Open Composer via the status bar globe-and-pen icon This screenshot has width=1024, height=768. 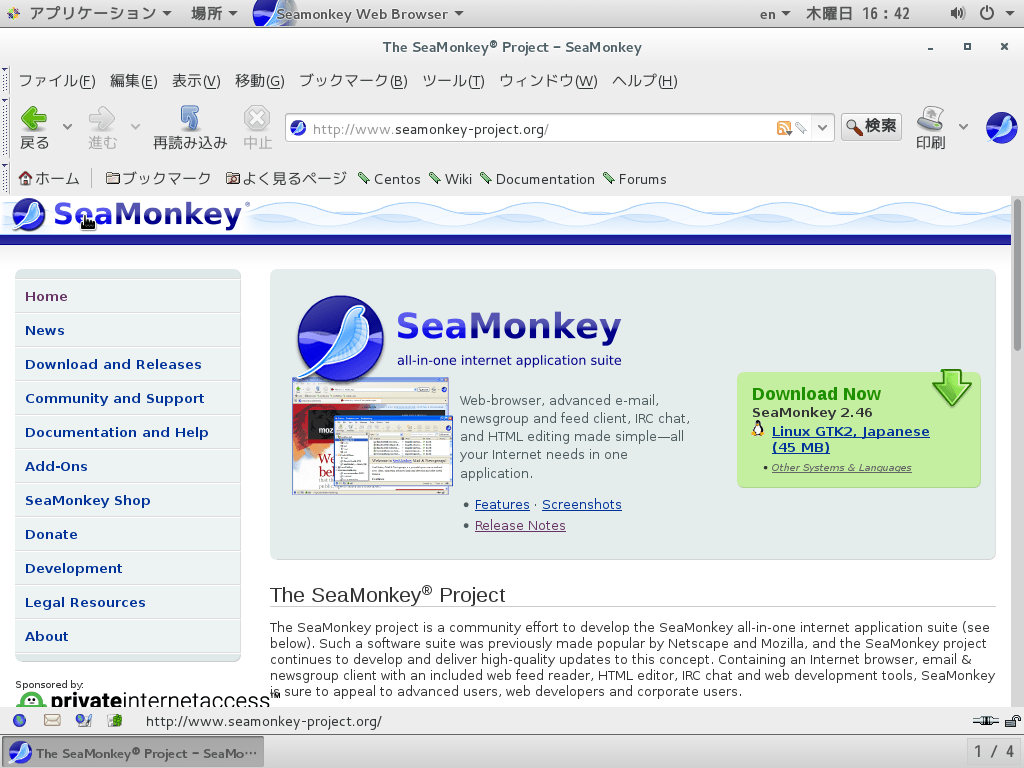(x=83, y=720)
